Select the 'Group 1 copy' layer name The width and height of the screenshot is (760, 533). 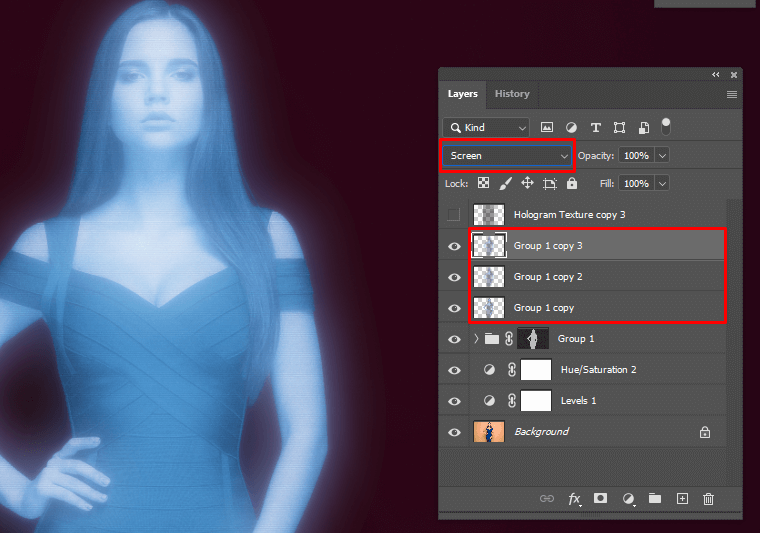click(x=544, y=308)
